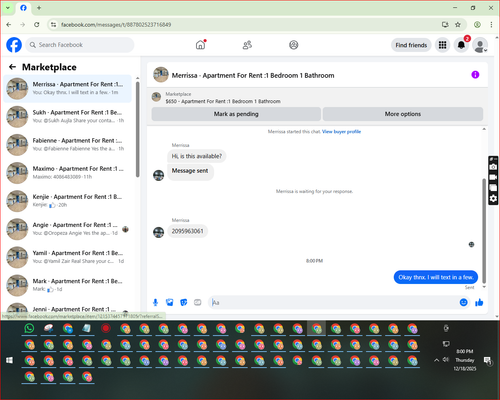Open the emoji picker smiley
The width and height of the screenshot is (500, 400).
tap(463, 302)
